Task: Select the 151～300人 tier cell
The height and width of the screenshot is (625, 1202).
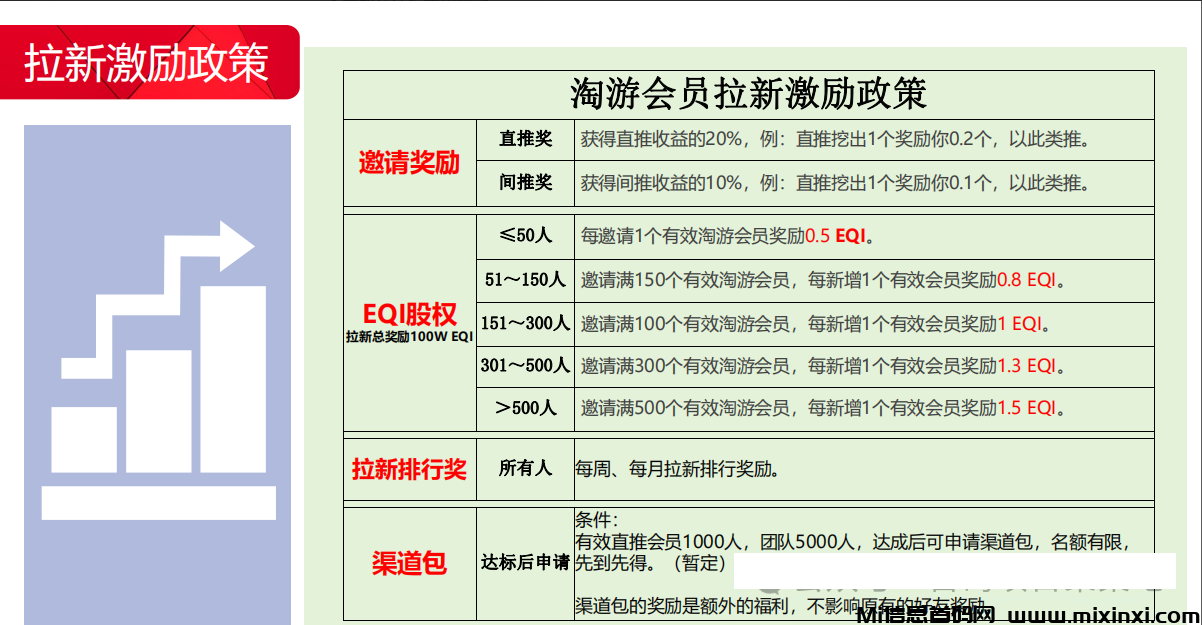Action: 525,323
